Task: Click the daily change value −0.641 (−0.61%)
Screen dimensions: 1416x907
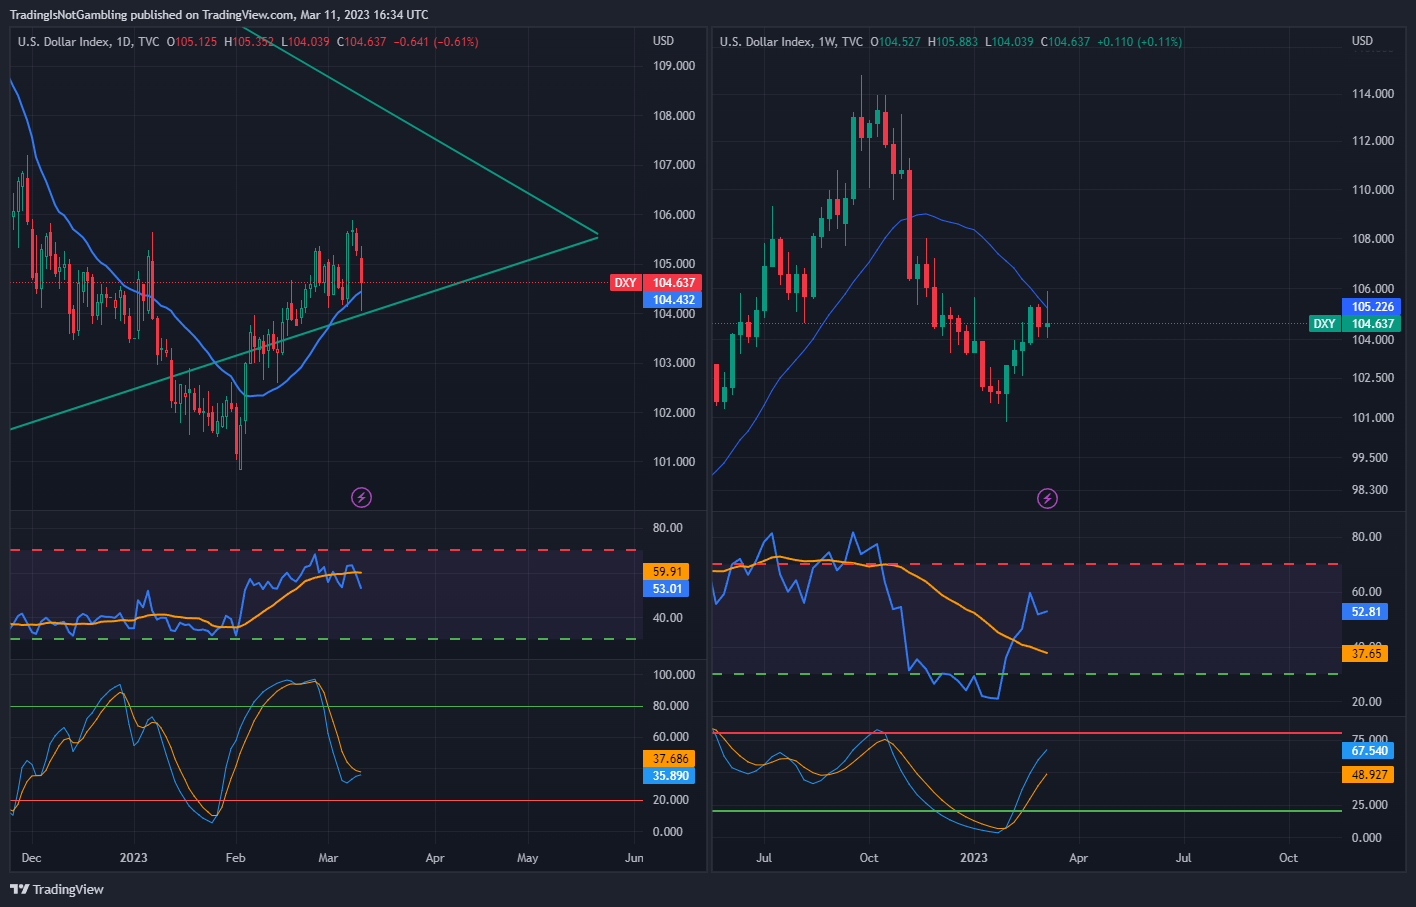Action: click(x=436, y=42)
